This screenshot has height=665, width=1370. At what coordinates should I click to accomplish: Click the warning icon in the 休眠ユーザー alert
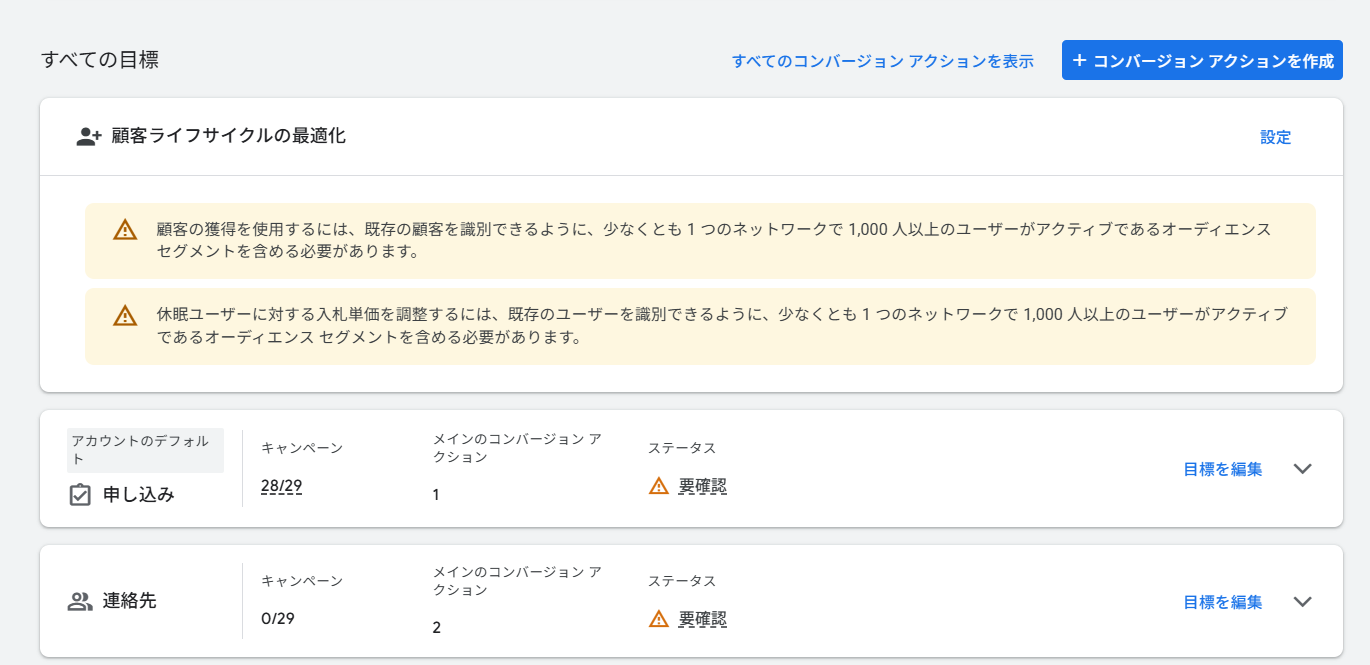click(125, 316)
